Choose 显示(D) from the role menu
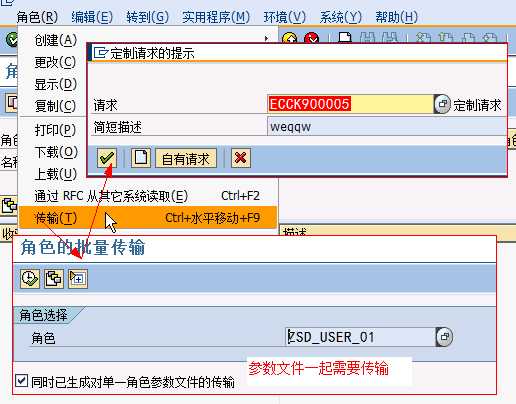Viewport: 516px width, 404px height. [x=56, y=84]
